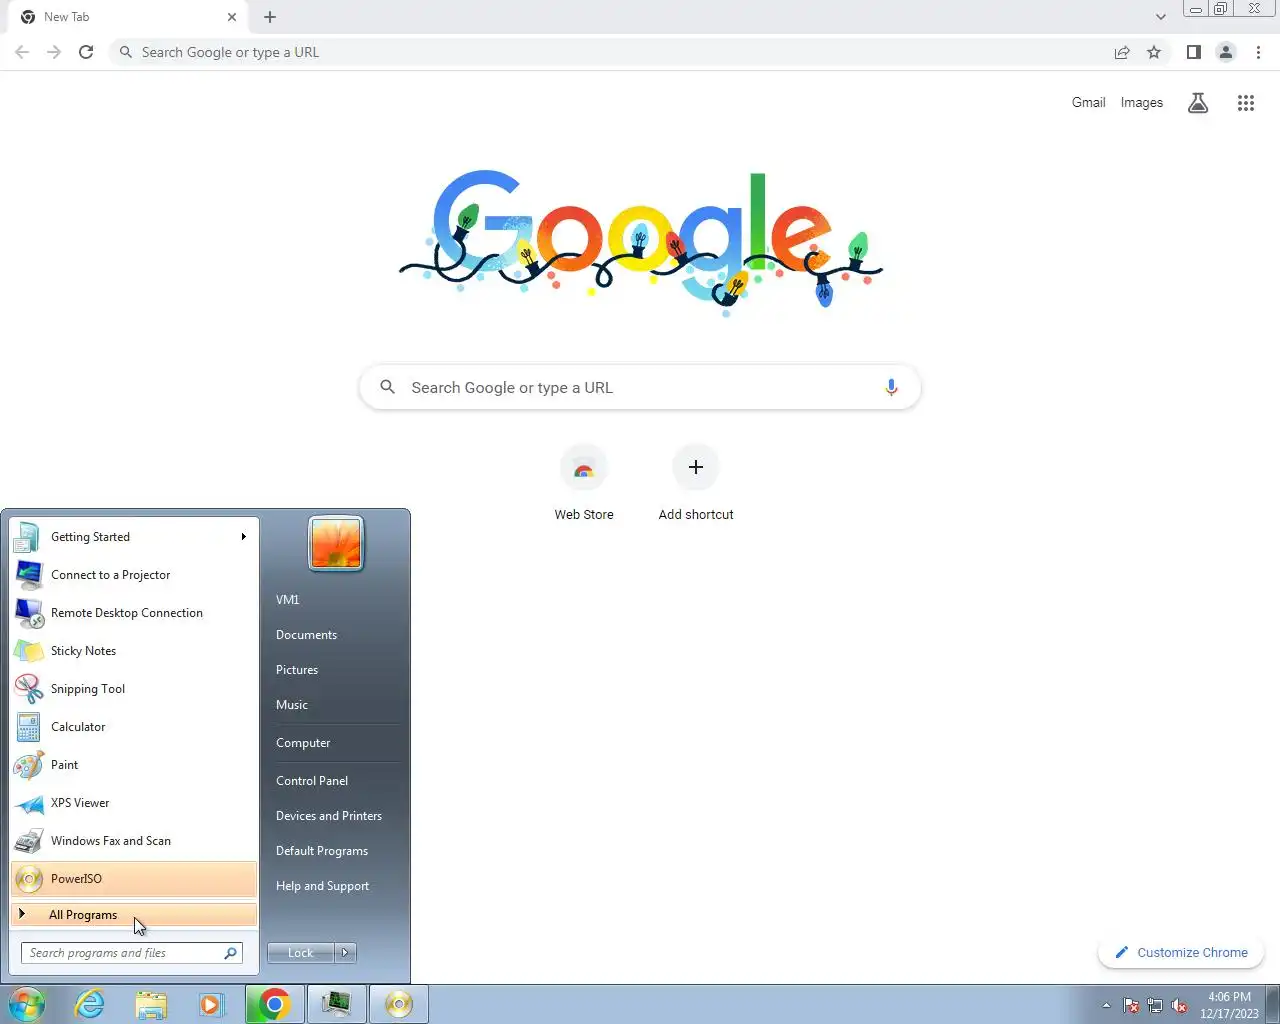Open the Images link
This screenshot has height=1024, width=1280.
[x=1141, y=102]
